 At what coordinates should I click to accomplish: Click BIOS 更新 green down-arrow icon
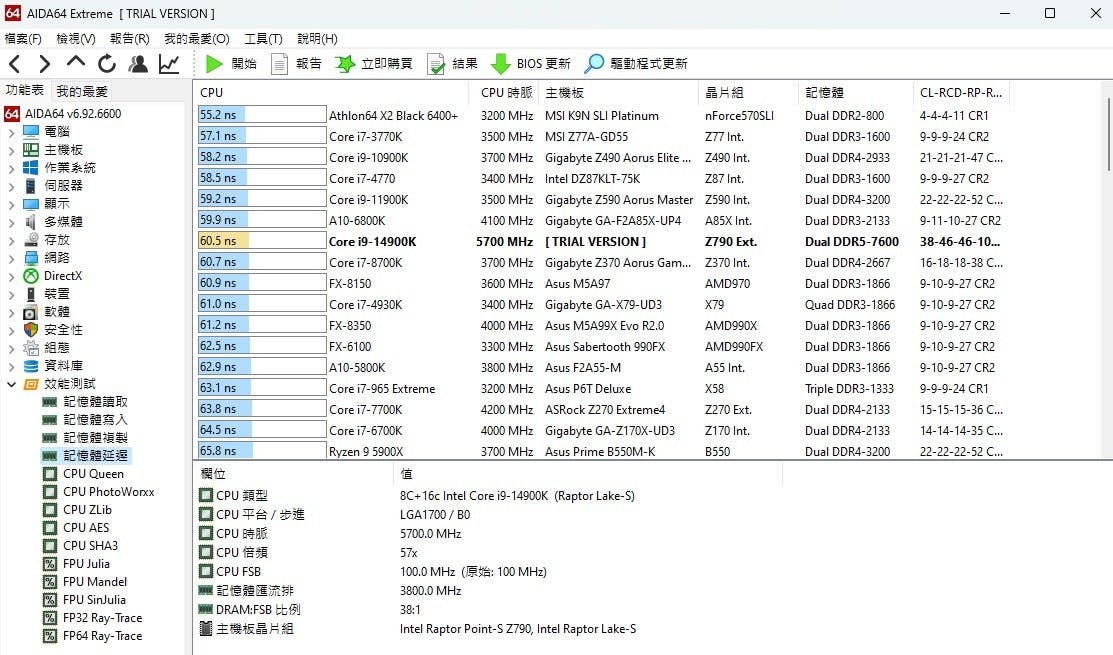click(x=500, y=64)
